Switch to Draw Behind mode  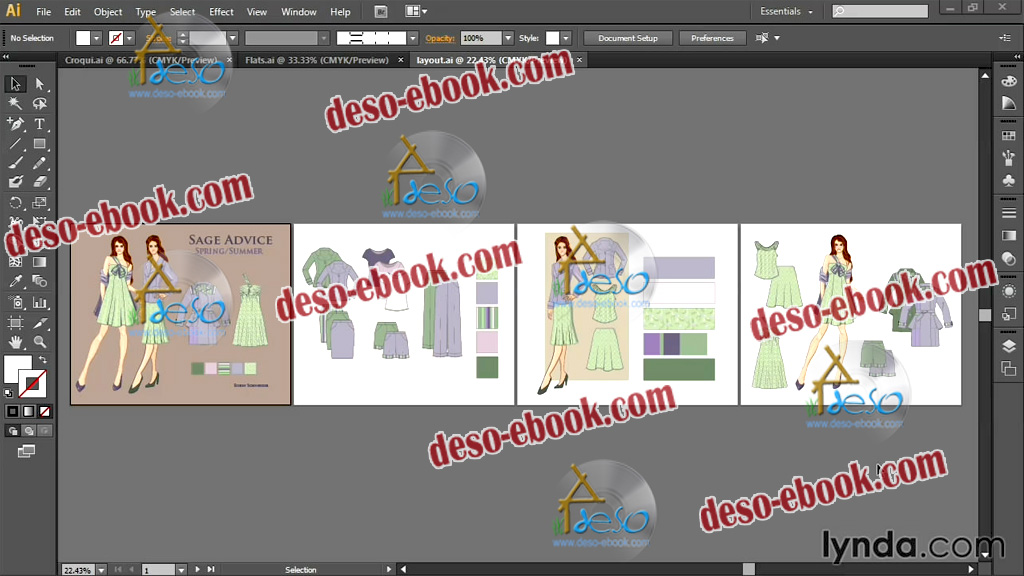pos(27,431)
